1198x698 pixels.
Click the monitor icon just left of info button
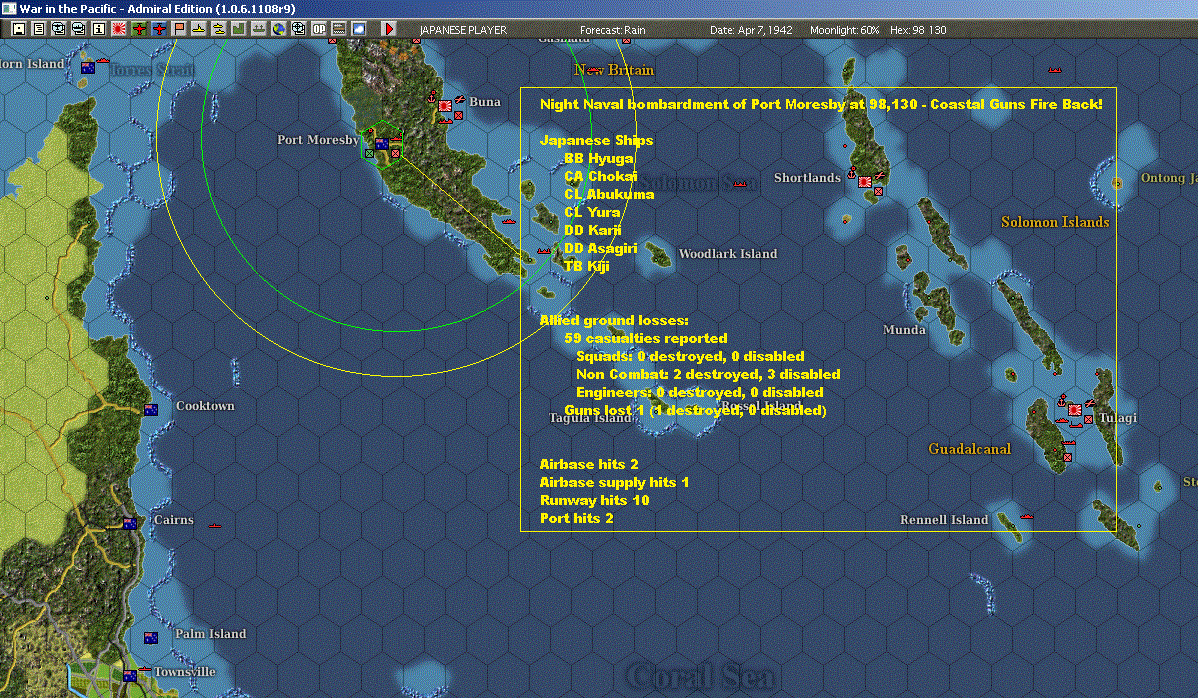coord(58,29)
